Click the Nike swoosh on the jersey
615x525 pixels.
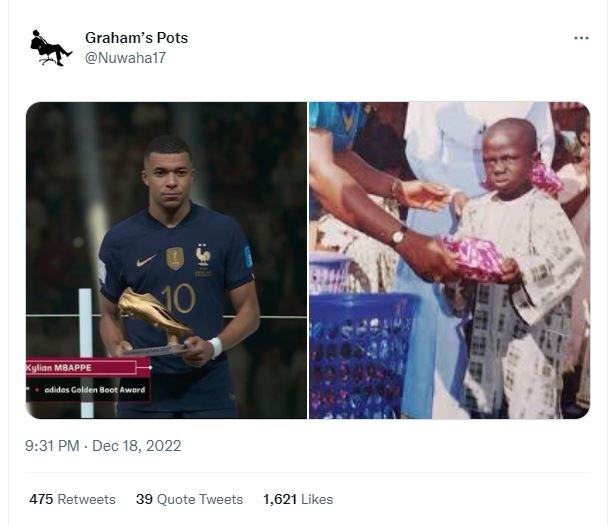point(145,261)
